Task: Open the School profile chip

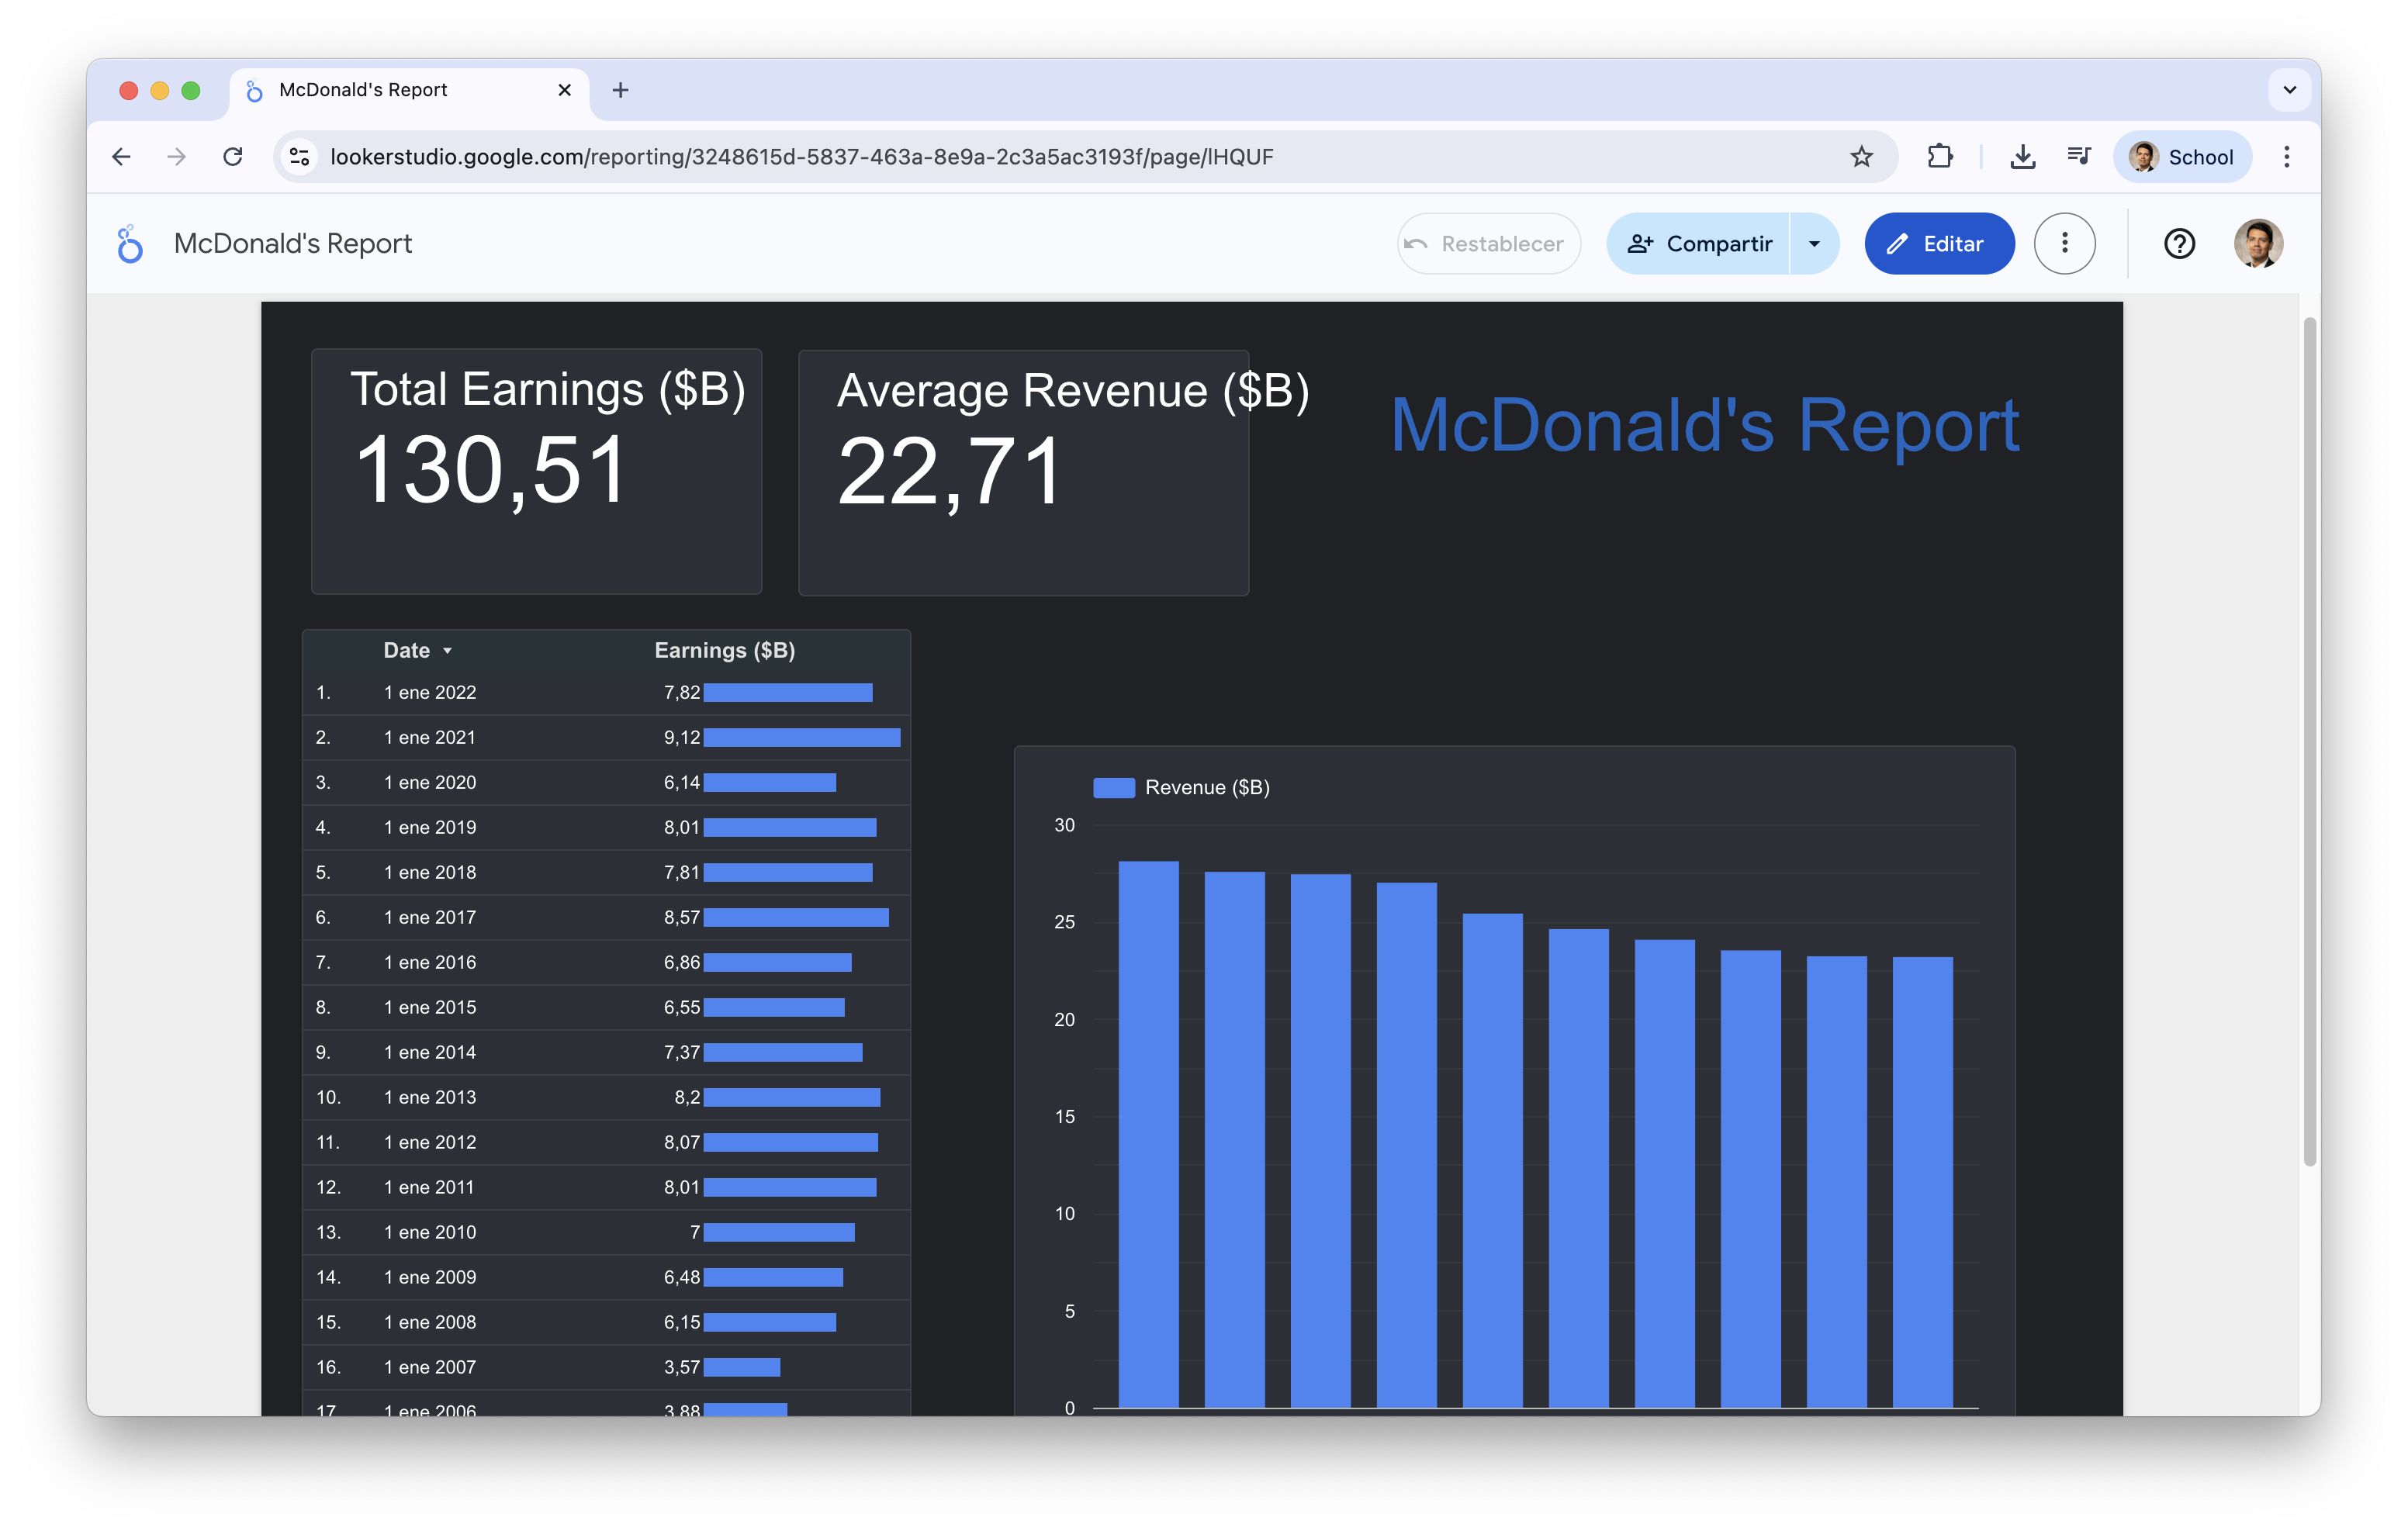Action: click(2182, 157)
